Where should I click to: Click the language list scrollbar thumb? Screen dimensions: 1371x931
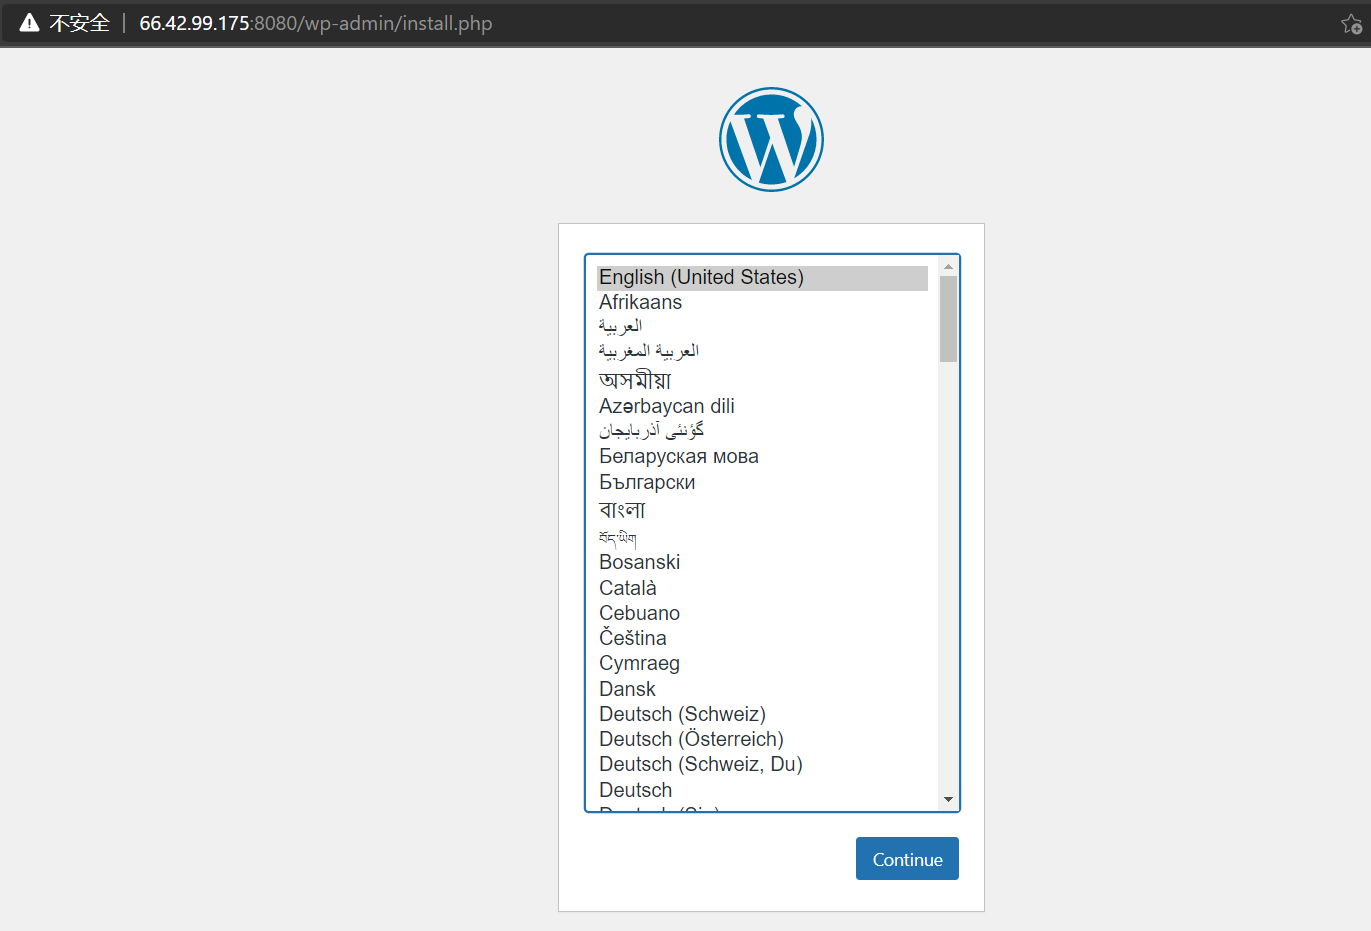point(948,318)
